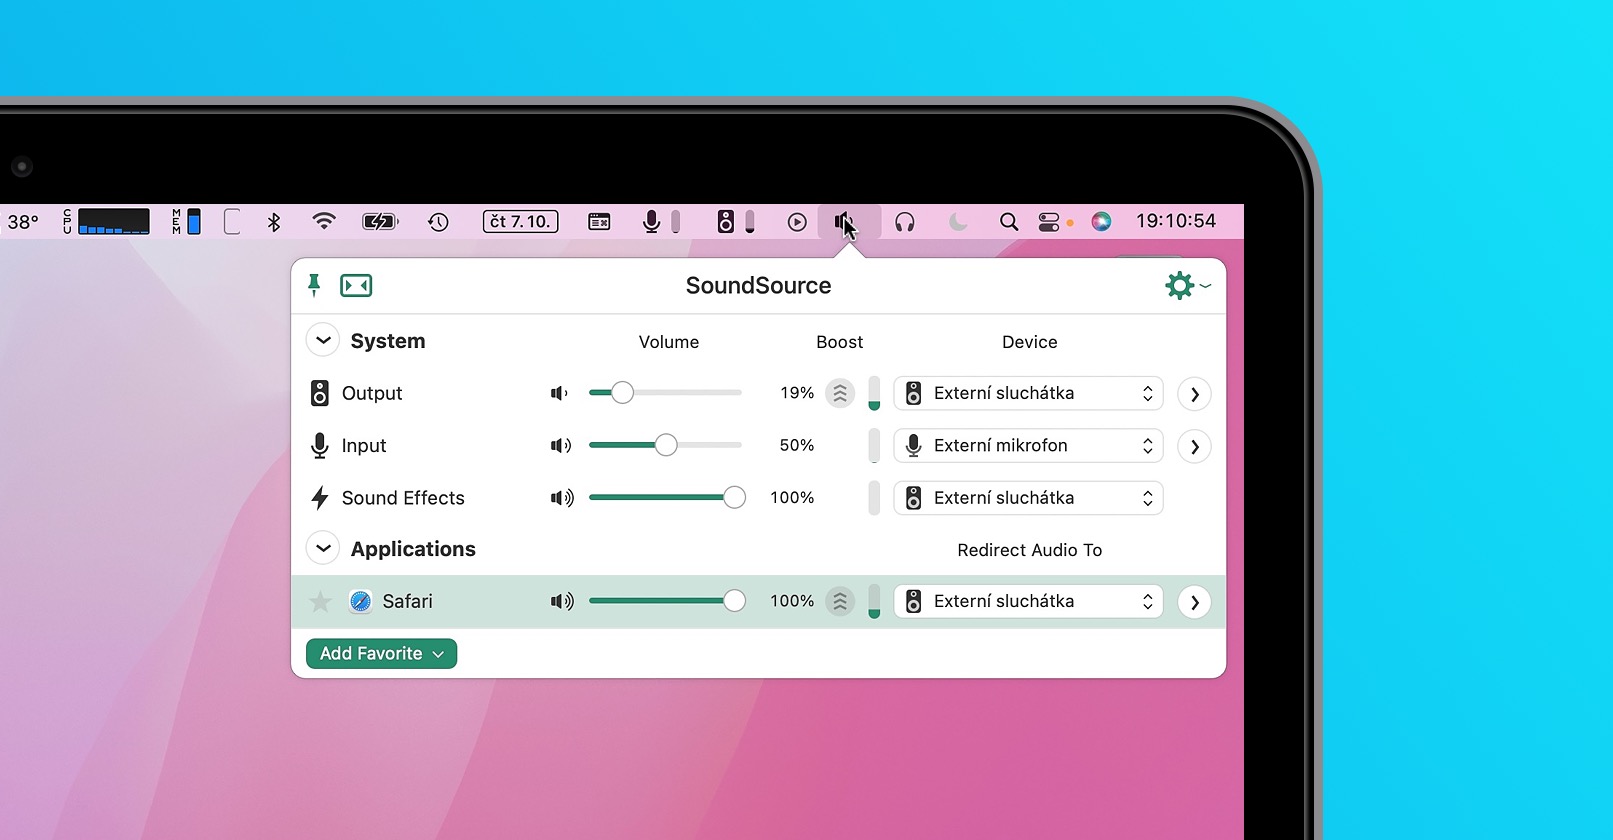Click the Input 50% volume value
The width and height of the screenshot is (1613, 840).
click(x=797, y=445)
